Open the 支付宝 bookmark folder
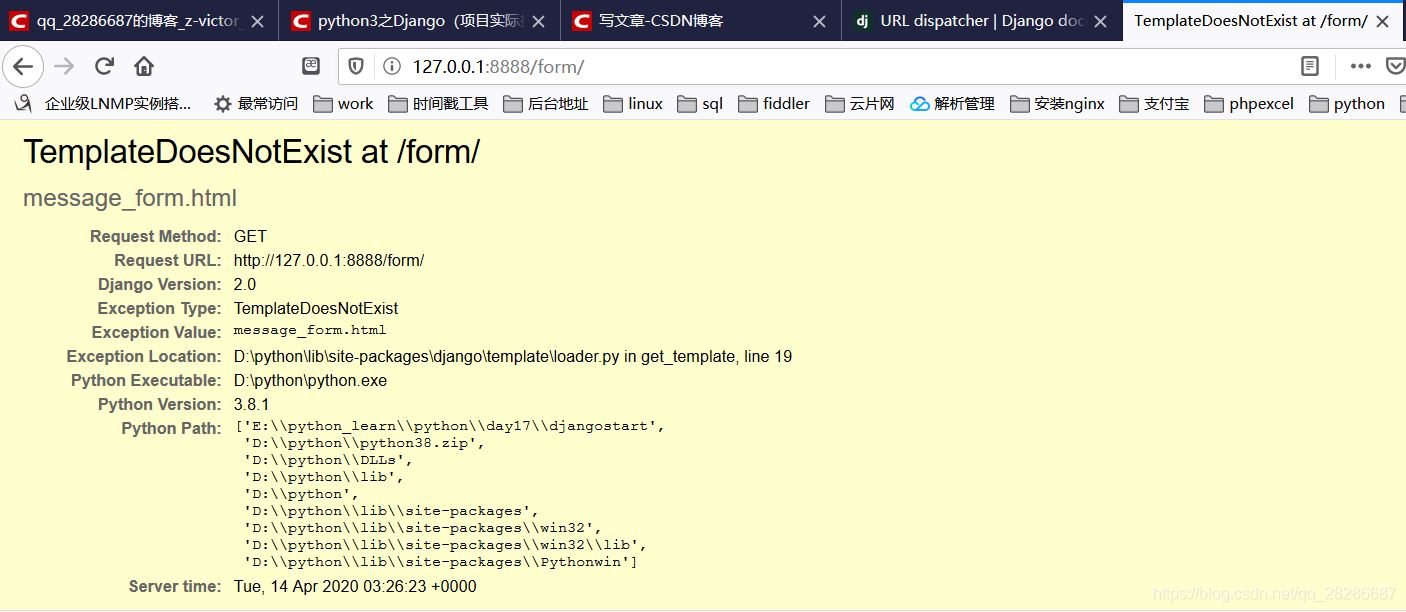The height and width of the screenshot is (612, 1406). [x=1154, y=103]
